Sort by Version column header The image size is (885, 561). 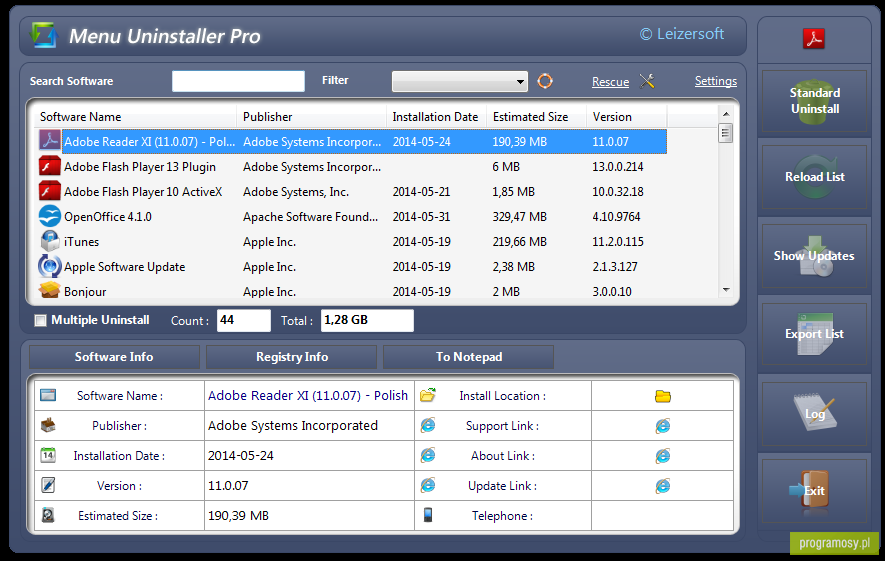click(626, 117)
